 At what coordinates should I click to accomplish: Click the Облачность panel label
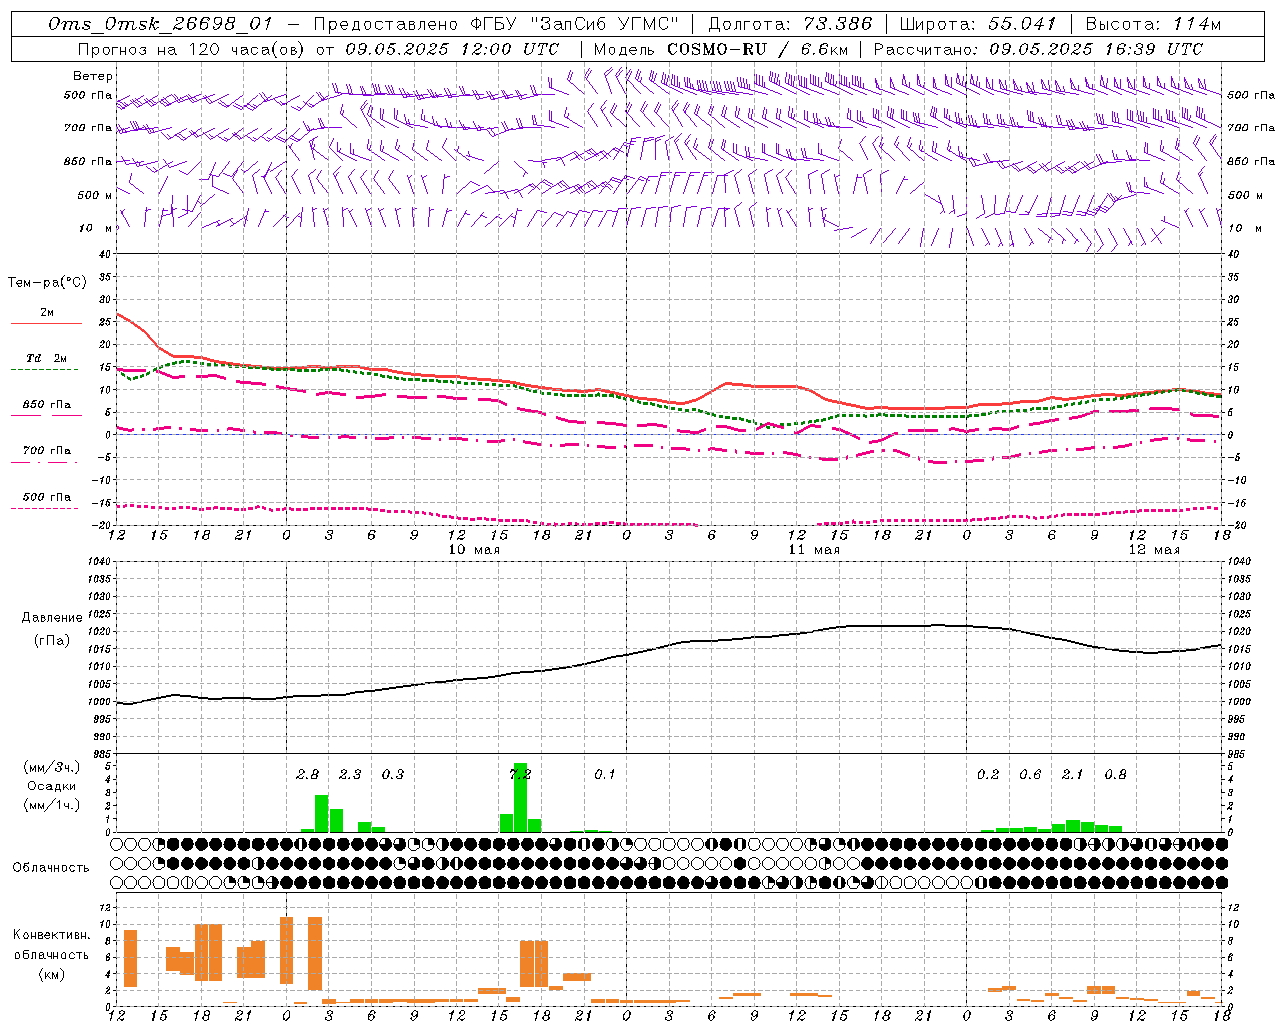pos(51,868)
